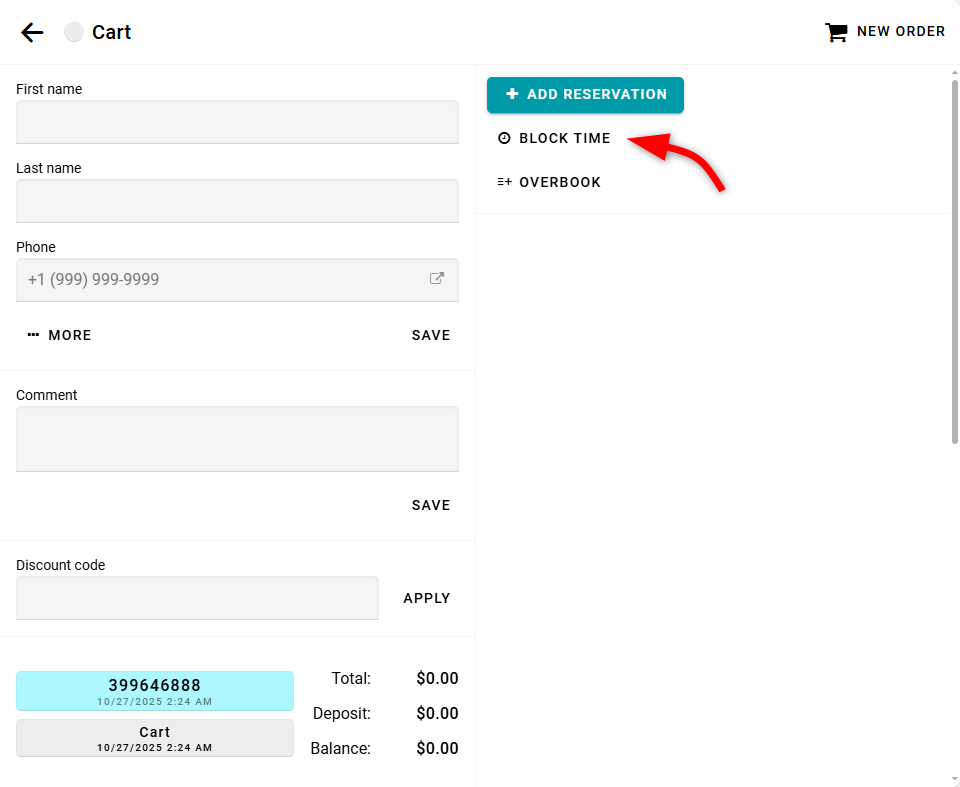The width and height of the screenshot is (960, 787).
Task: Click the shopping cart New Order icon
Action: coord(836,32)
